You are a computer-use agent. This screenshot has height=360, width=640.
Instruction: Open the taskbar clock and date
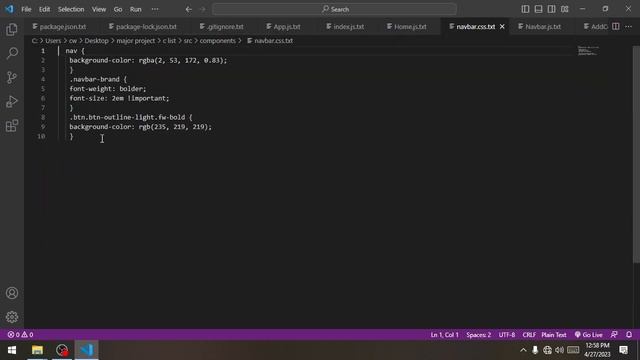click(x=598, y=350)
